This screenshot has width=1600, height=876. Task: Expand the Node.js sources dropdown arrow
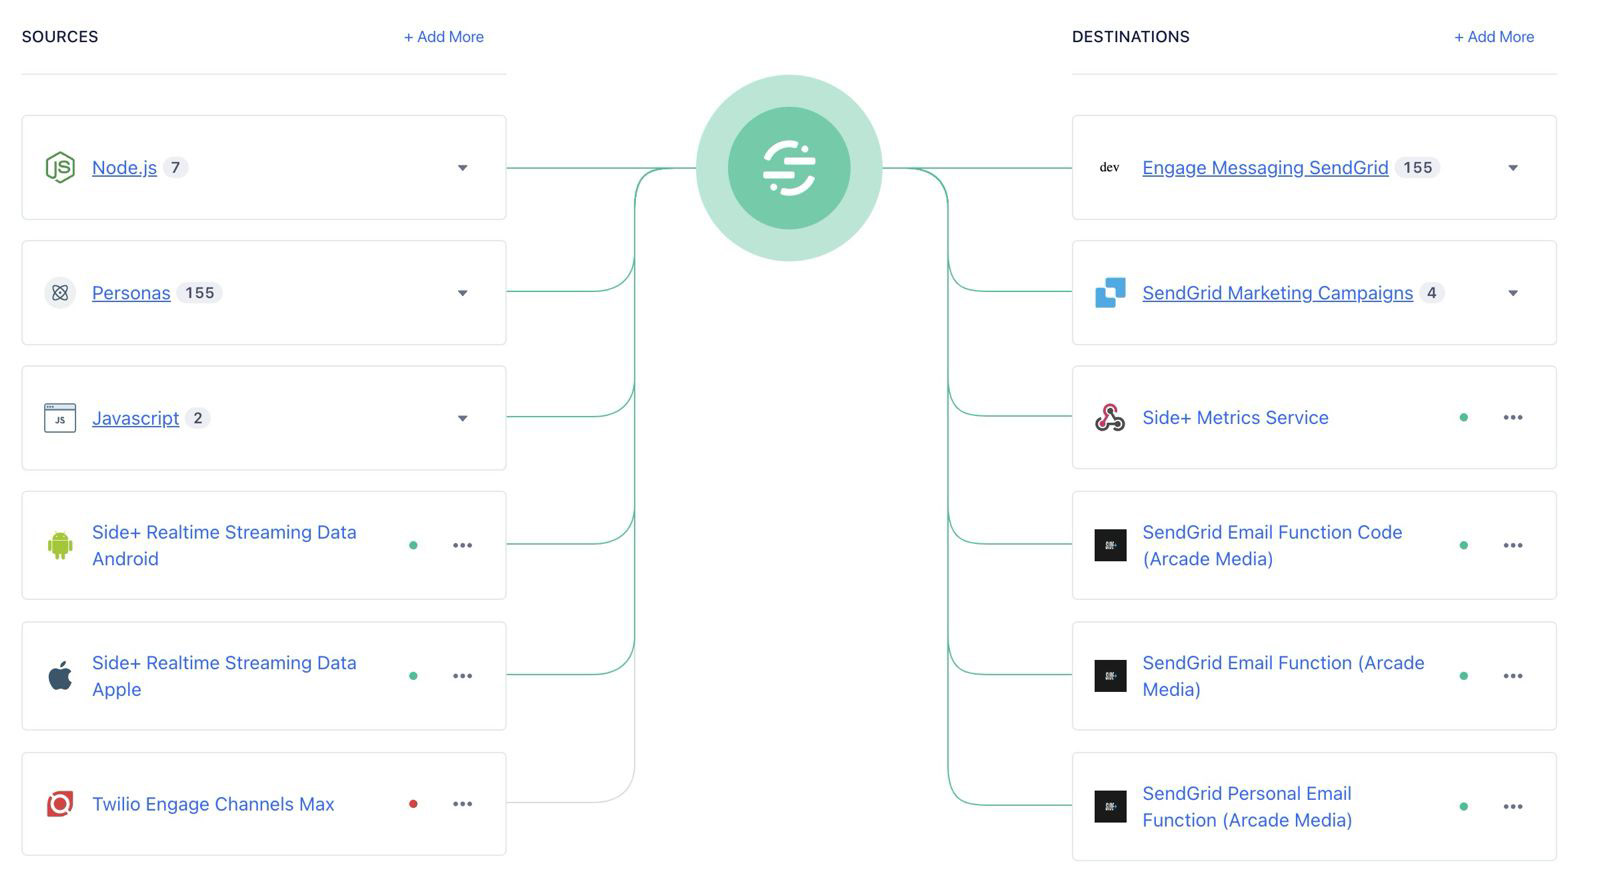[x=462, y=168]
